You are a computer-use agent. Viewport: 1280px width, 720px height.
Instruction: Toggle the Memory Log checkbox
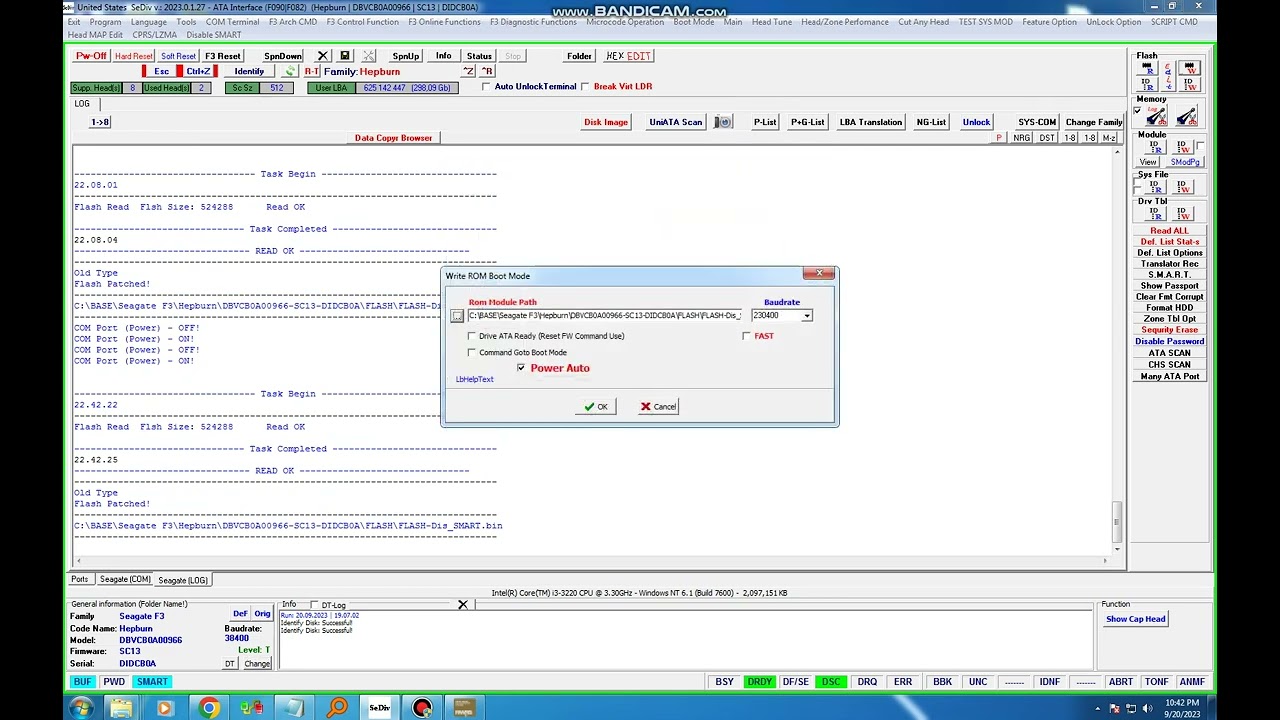point(1137,110)
